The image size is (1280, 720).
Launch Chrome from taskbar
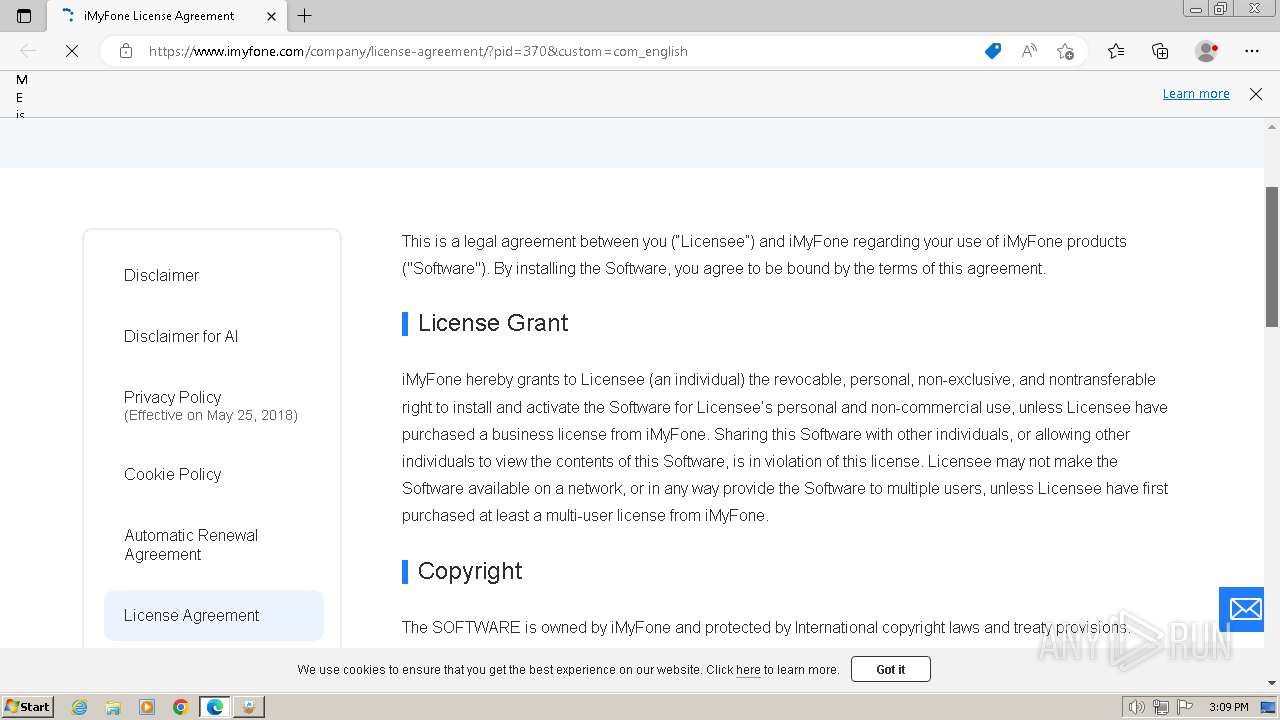(181, 707)
